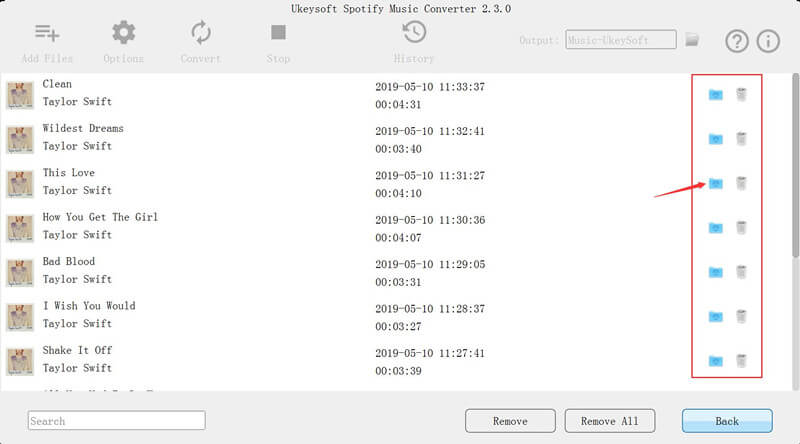
Task: Select the song title Bad Blood
Action: point(69,262)
